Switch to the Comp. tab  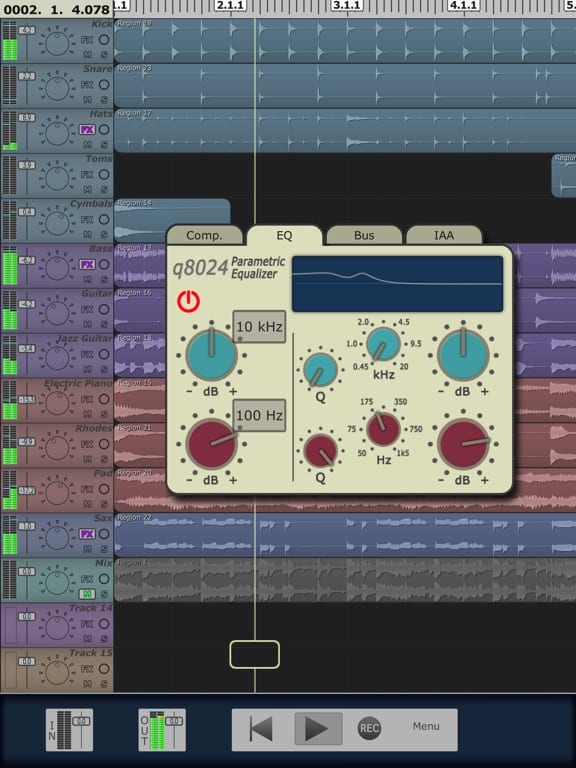click(204, 236)
